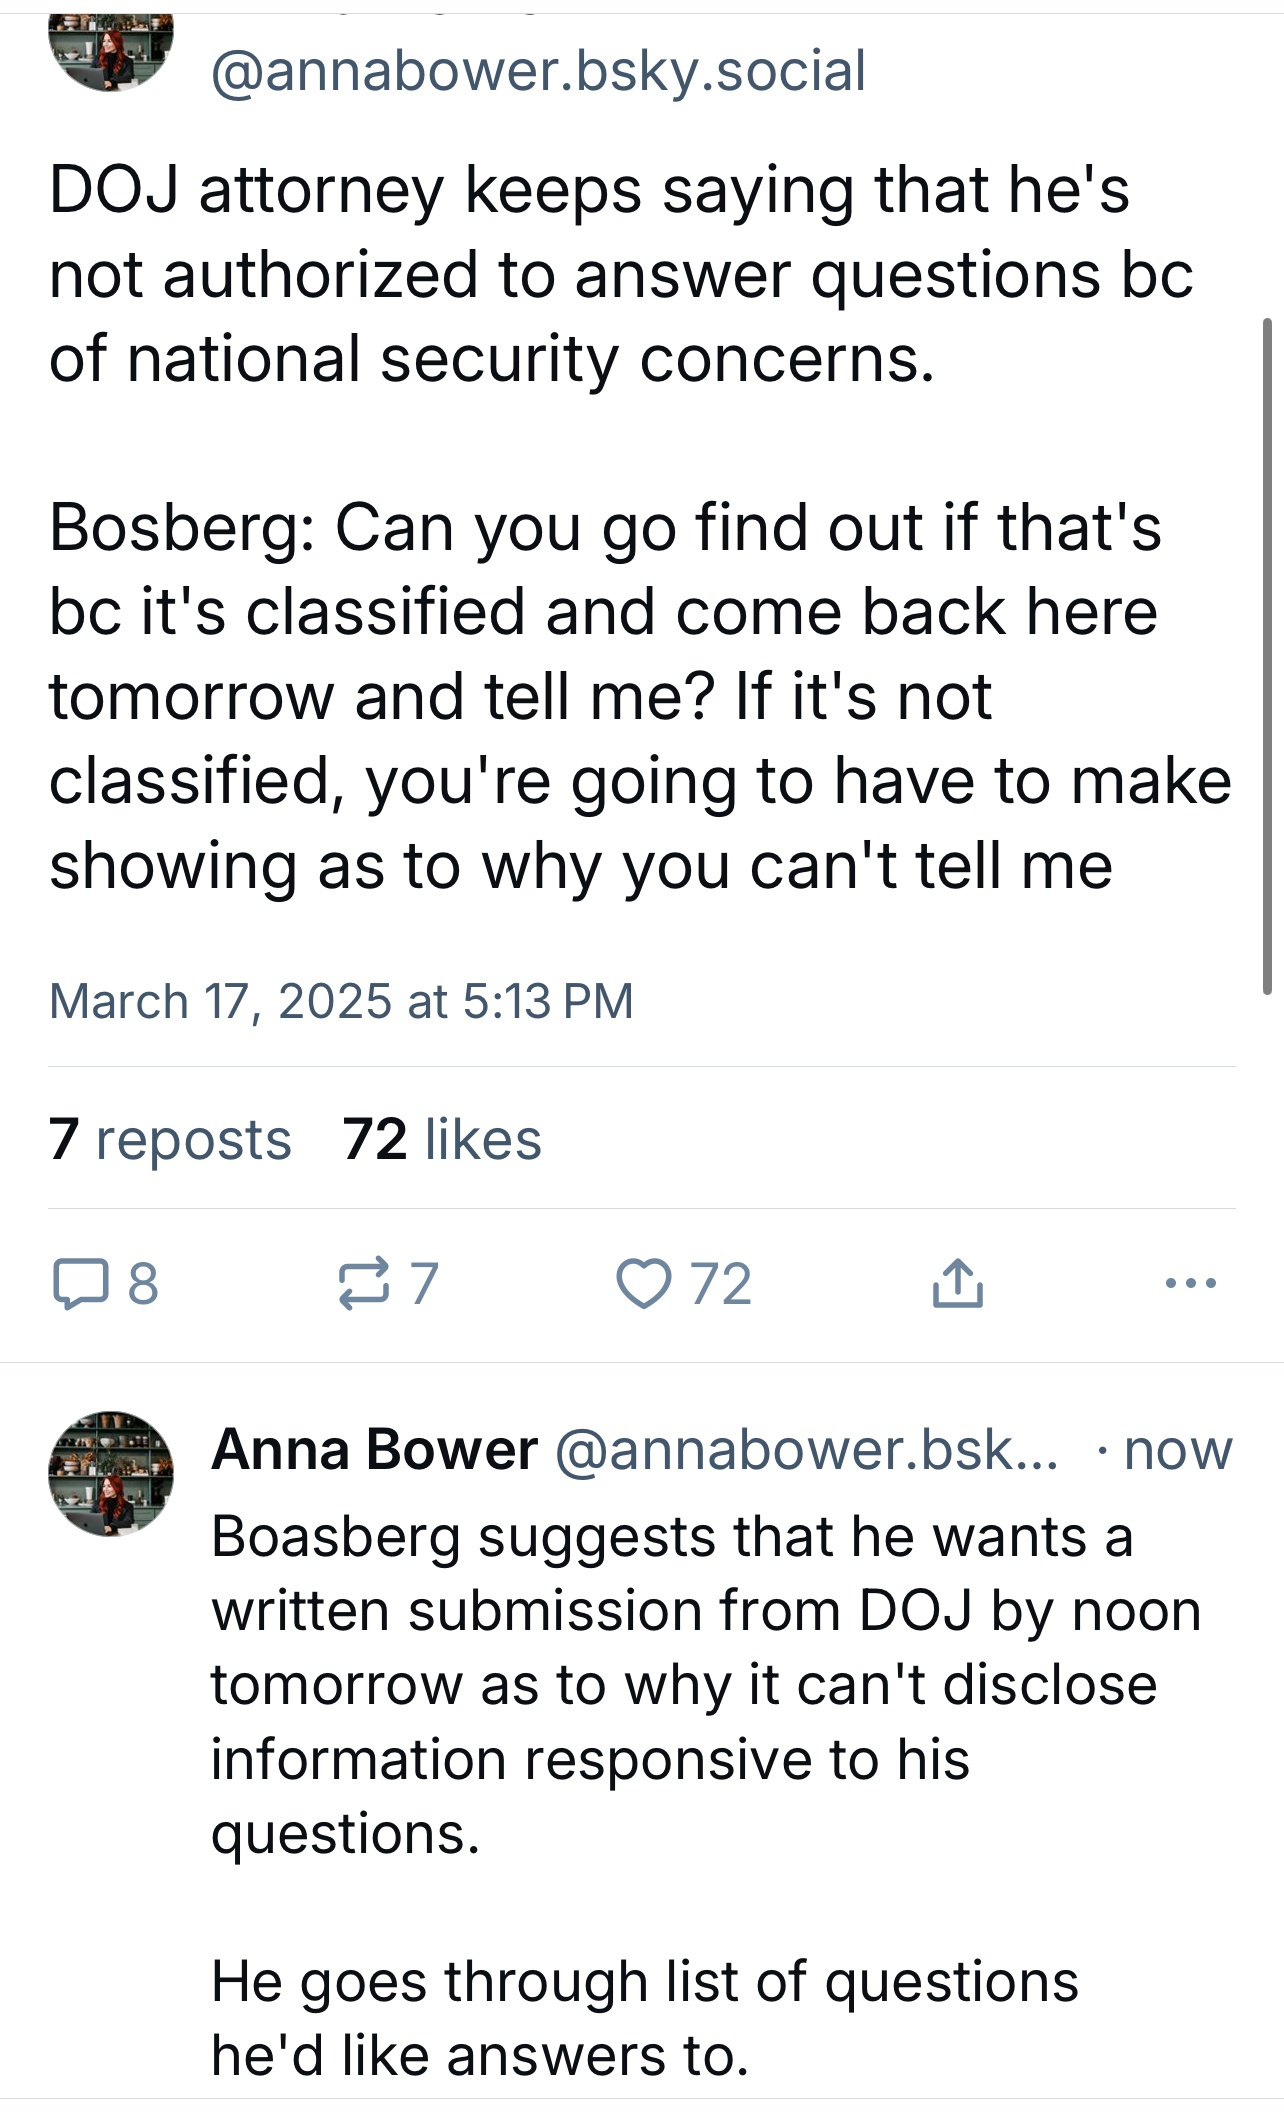Open the share icon on the post
Viewport: 1284px width, 2121px height.
[x=957, y=1283]
